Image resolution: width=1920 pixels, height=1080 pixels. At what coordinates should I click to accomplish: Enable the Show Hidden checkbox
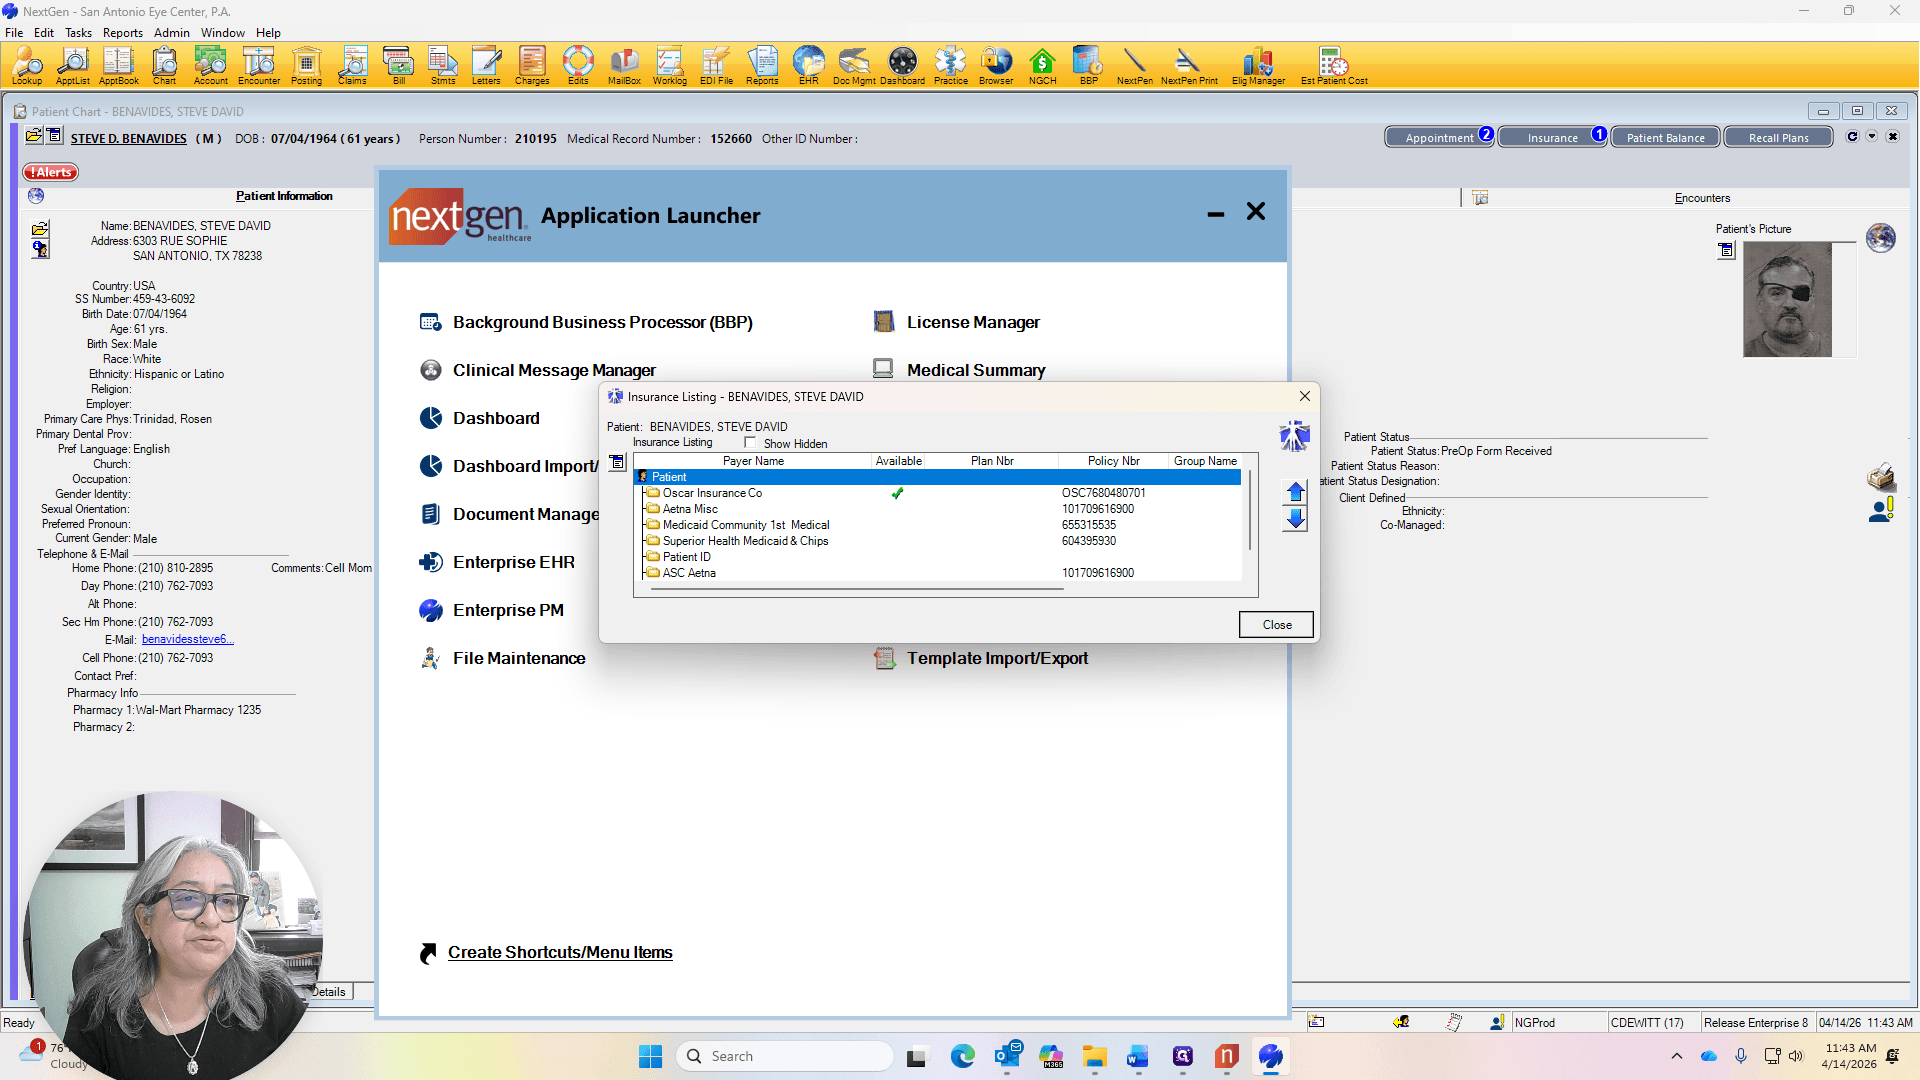click(x=750, y=443)
